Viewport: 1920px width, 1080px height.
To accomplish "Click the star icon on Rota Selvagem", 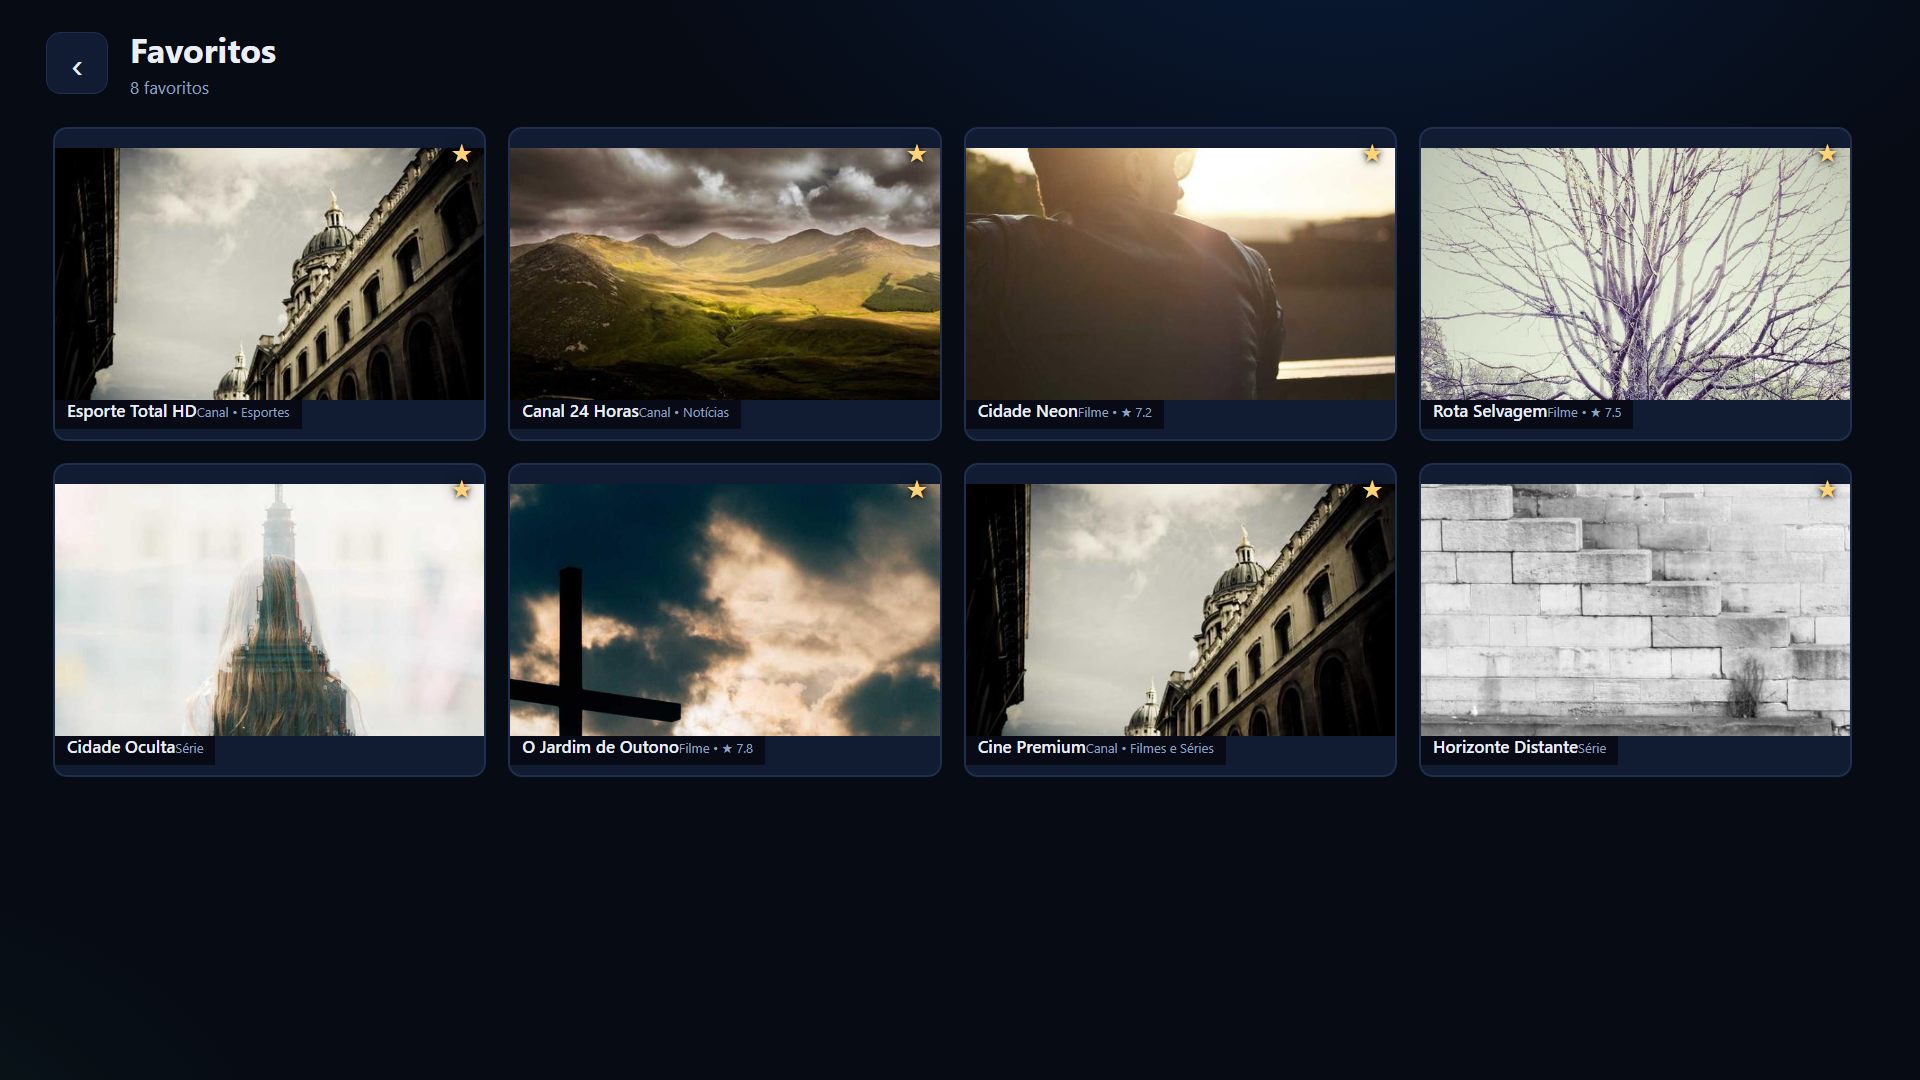I will pos(1828,154).
